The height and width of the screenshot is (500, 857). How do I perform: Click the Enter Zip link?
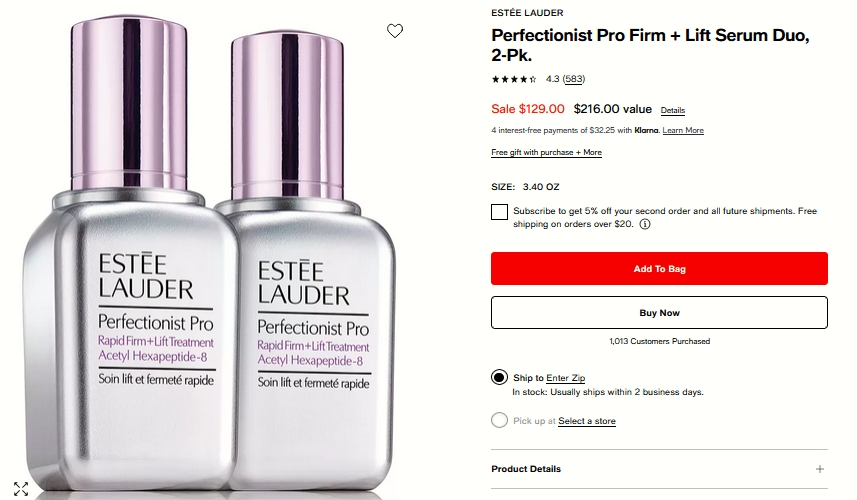565,378
